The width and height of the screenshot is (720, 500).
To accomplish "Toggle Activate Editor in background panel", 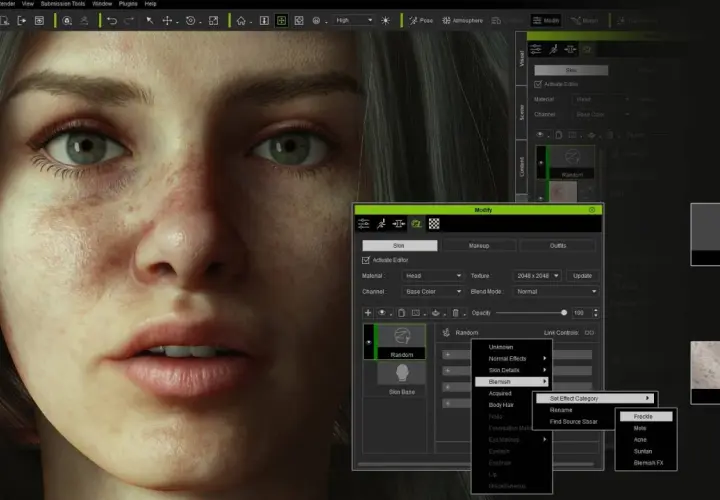I will pos(538,84).
